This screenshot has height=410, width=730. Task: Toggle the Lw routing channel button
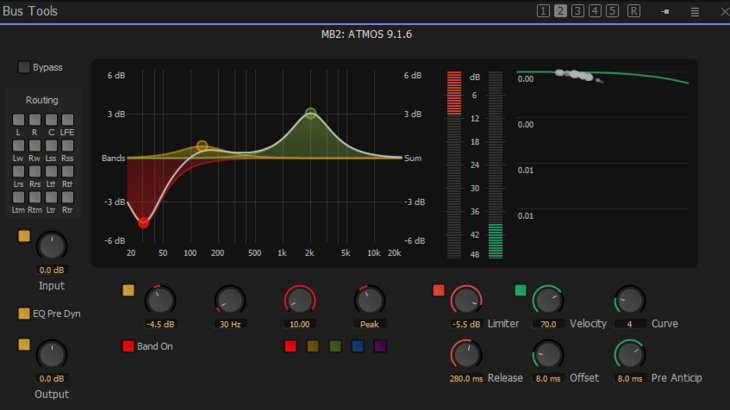pyautogui.click(x=19, y=146)
